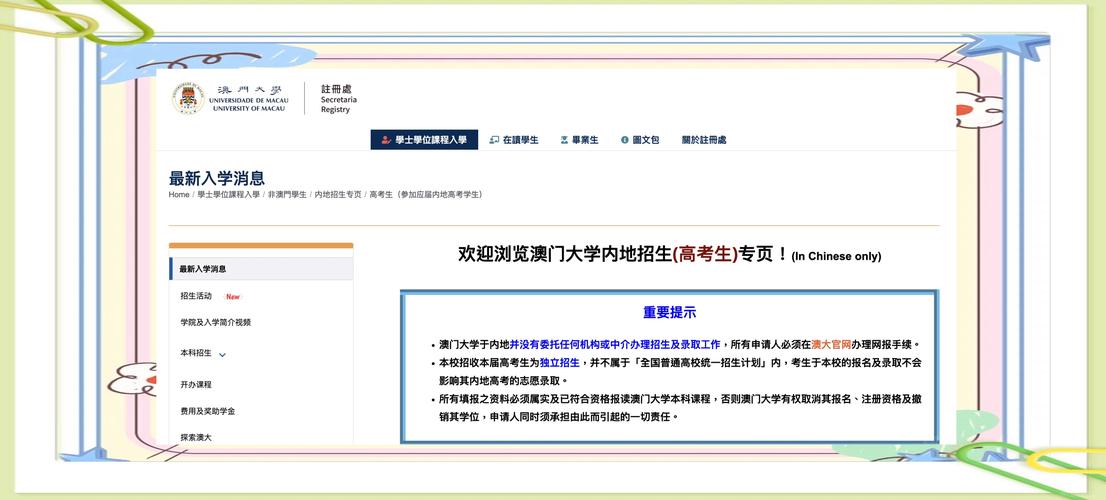The height and width of the screenshot is (500, 1106).
Task: Expand the 本科招生 sidebar chevron
Action: coord(222,355)
